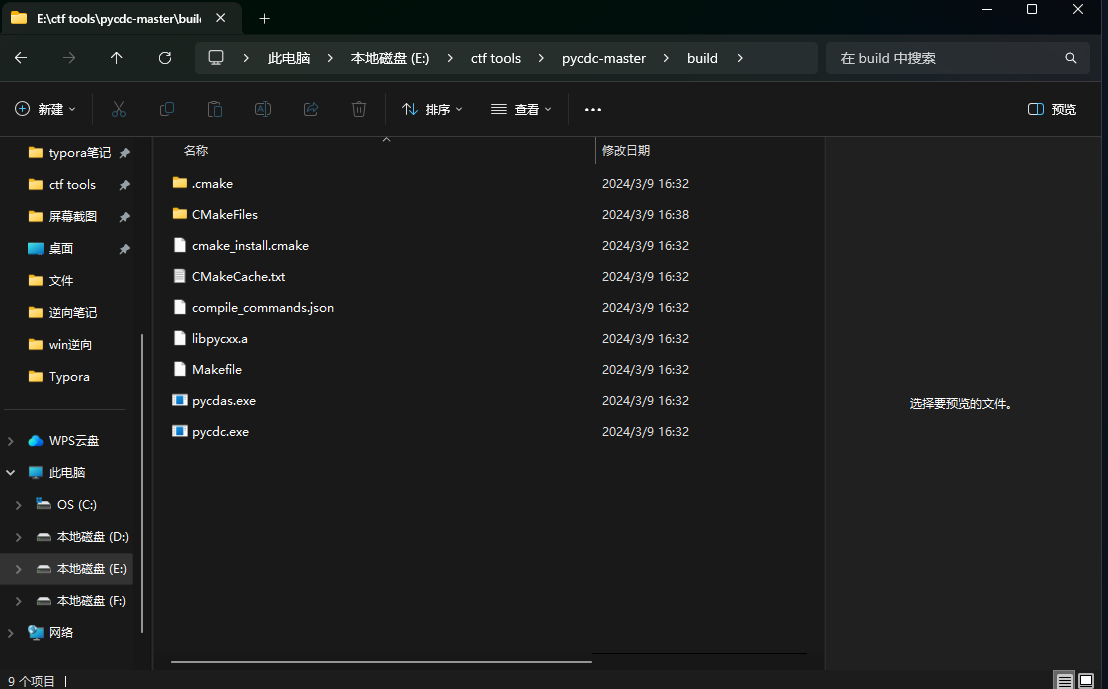Screen dimensions: 1108x689
Task: Click the Cut scissors icon in toolbar
Action: (119, 109)
